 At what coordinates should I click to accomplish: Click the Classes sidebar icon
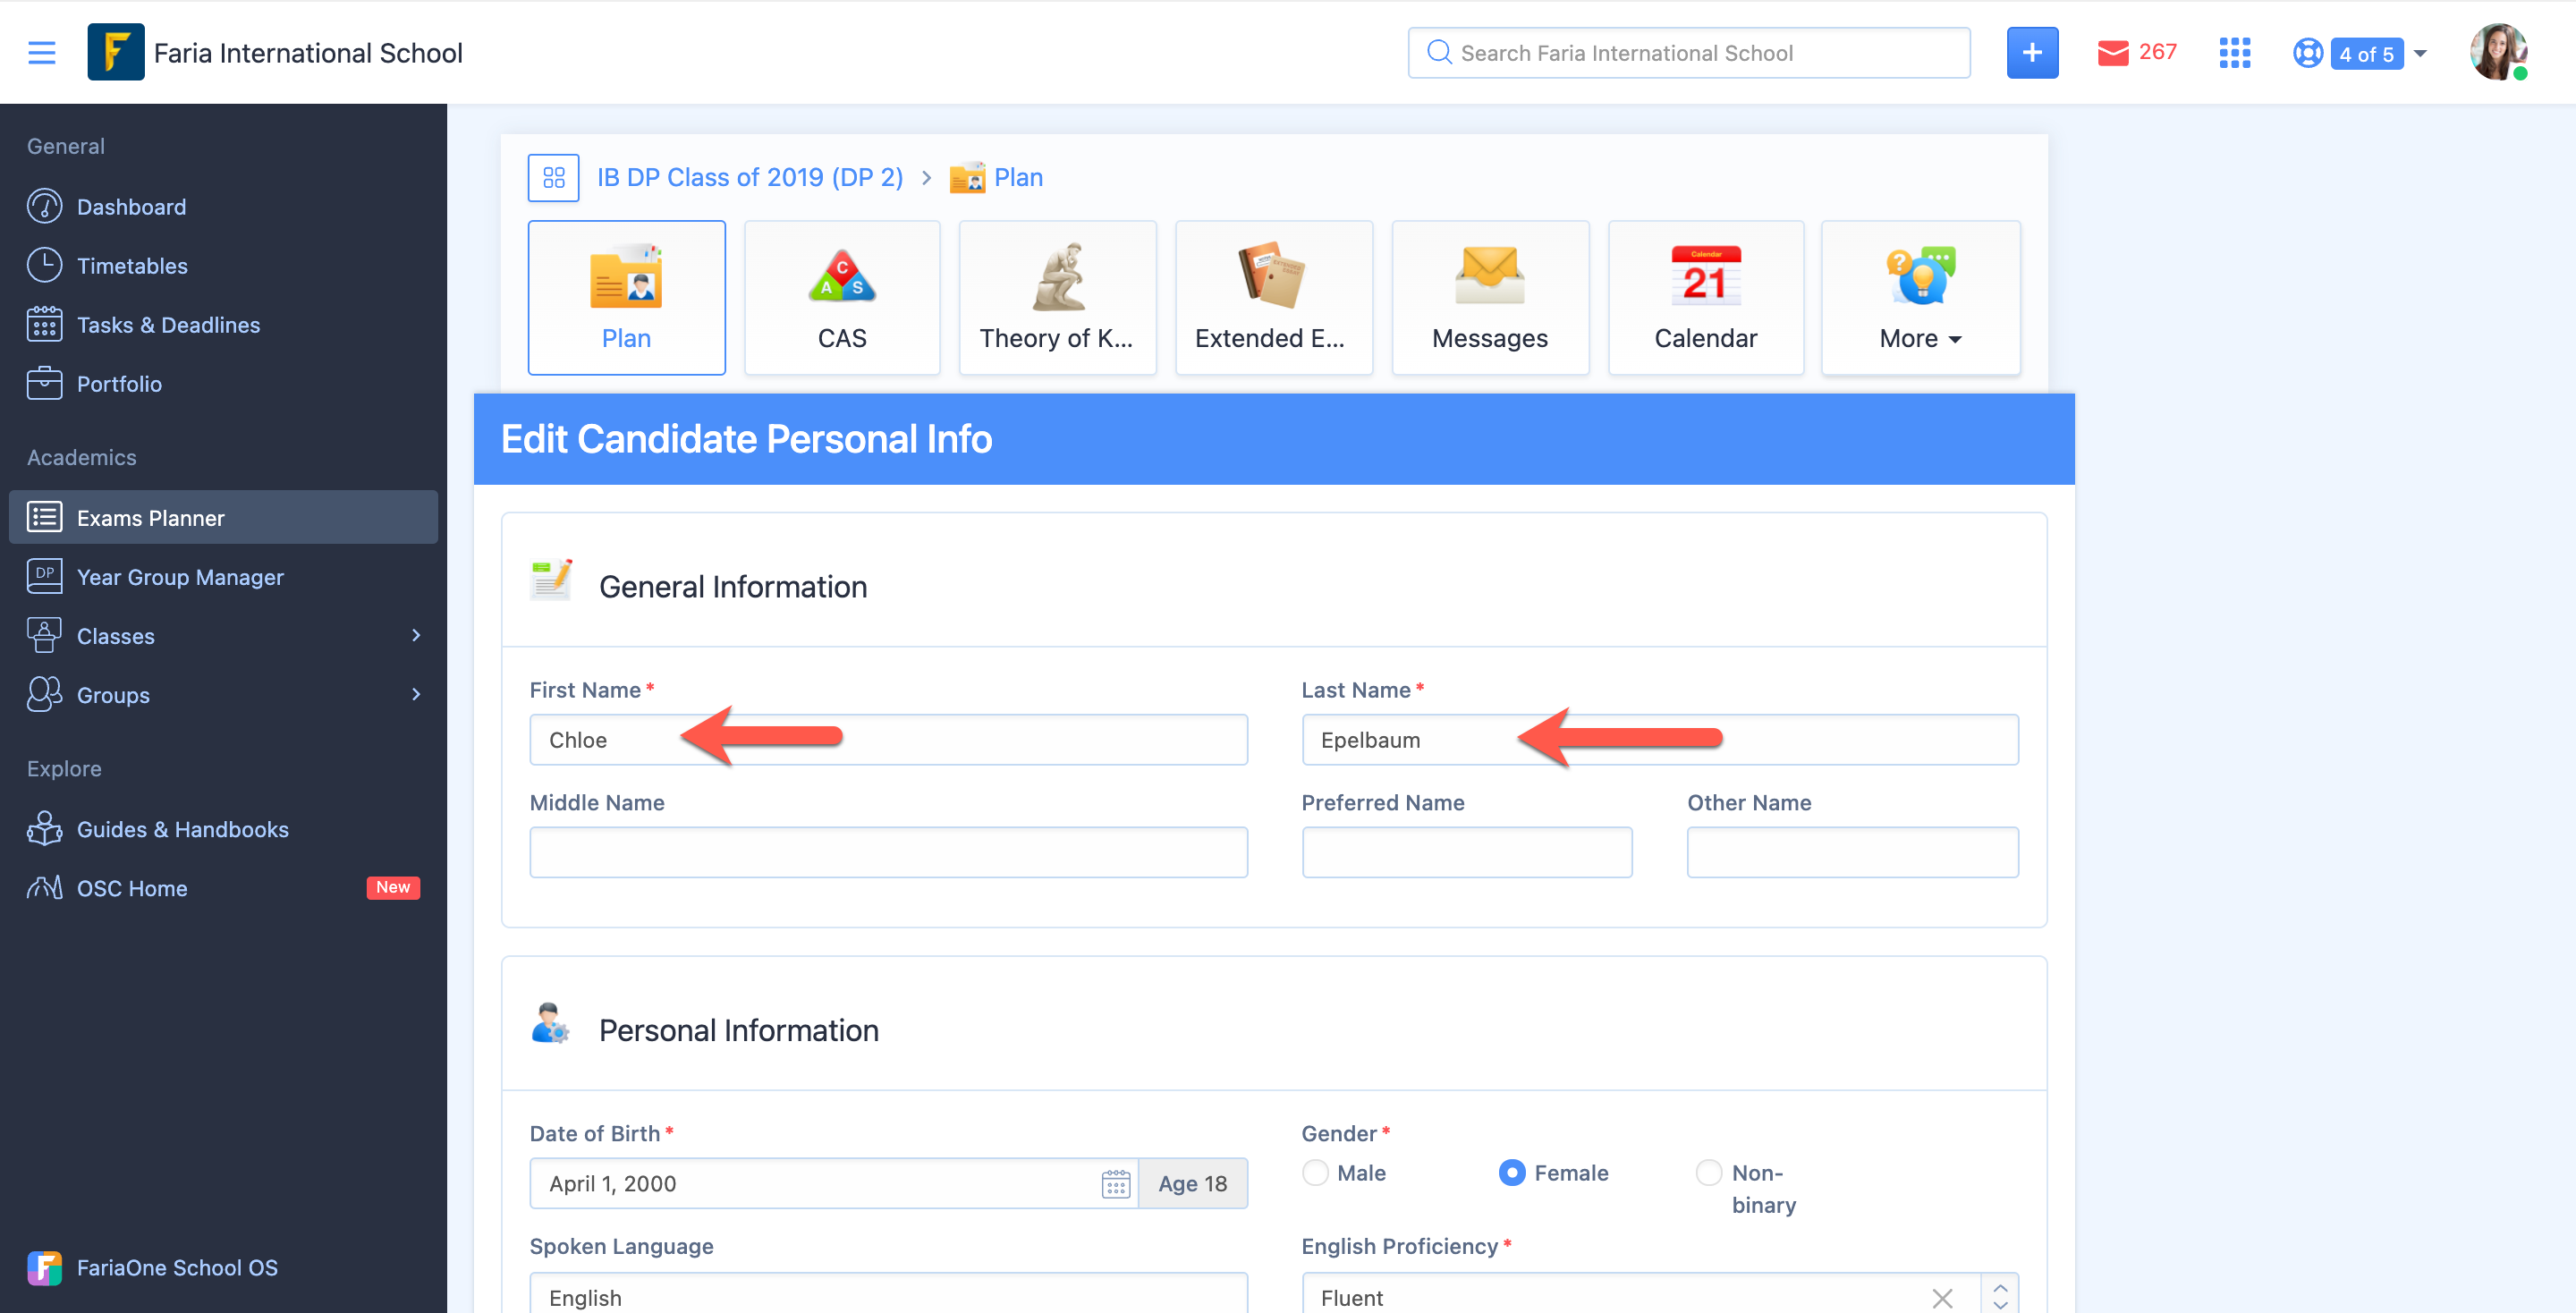tap(44, 636)
